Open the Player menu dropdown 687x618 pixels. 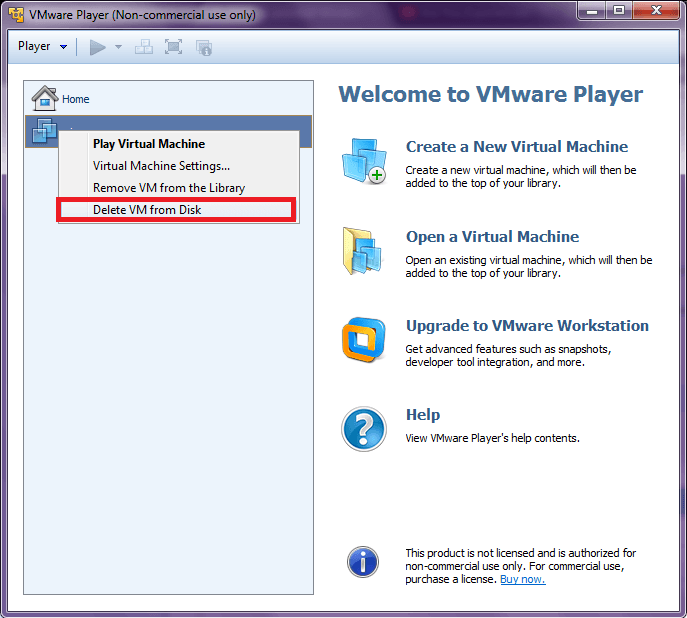[x=42, y=46]
